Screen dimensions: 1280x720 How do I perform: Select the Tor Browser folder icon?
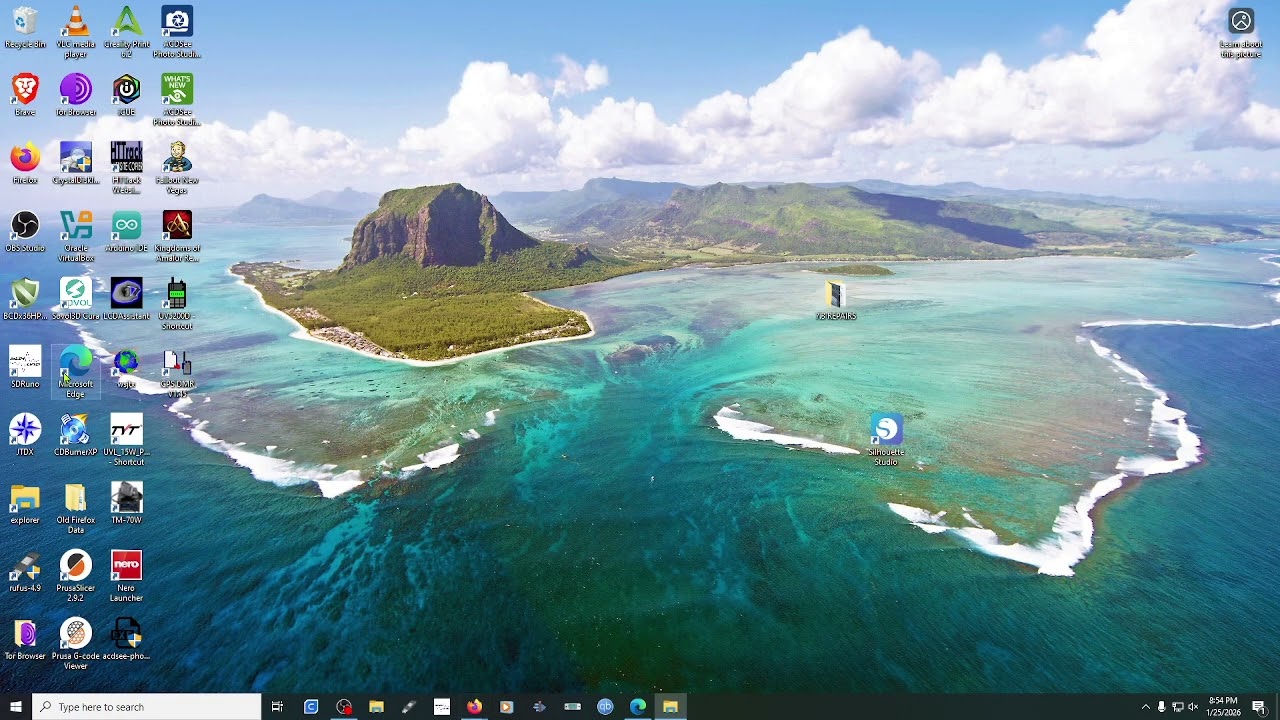25,639
